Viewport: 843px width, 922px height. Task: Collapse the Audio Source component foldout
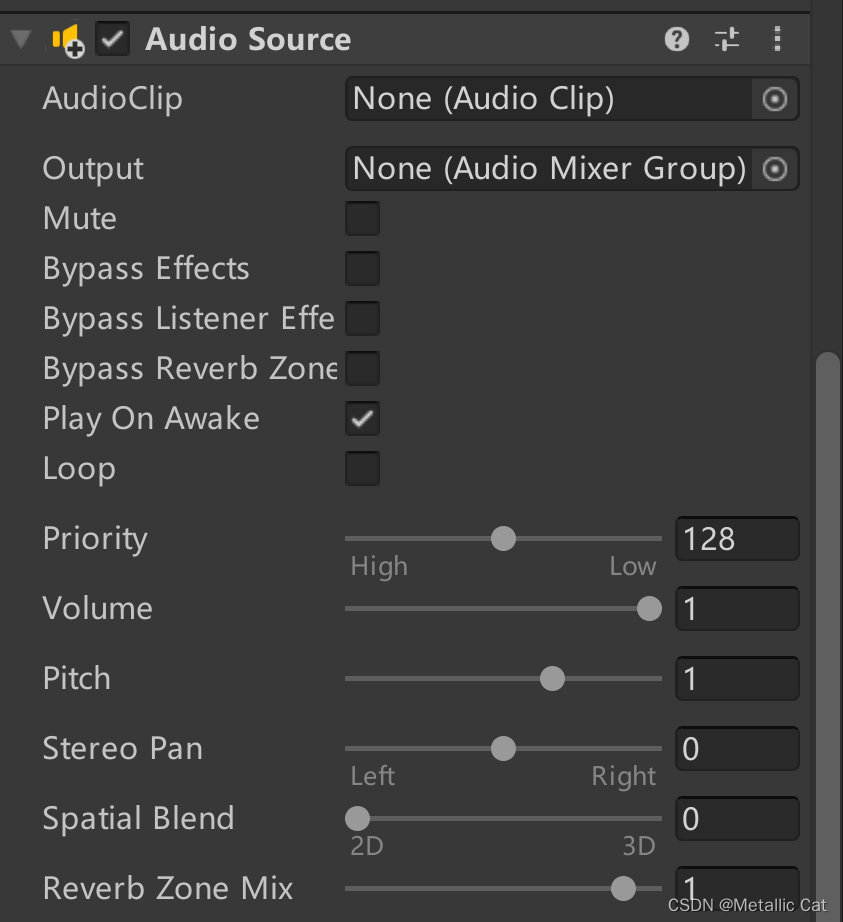click(21, 41)
